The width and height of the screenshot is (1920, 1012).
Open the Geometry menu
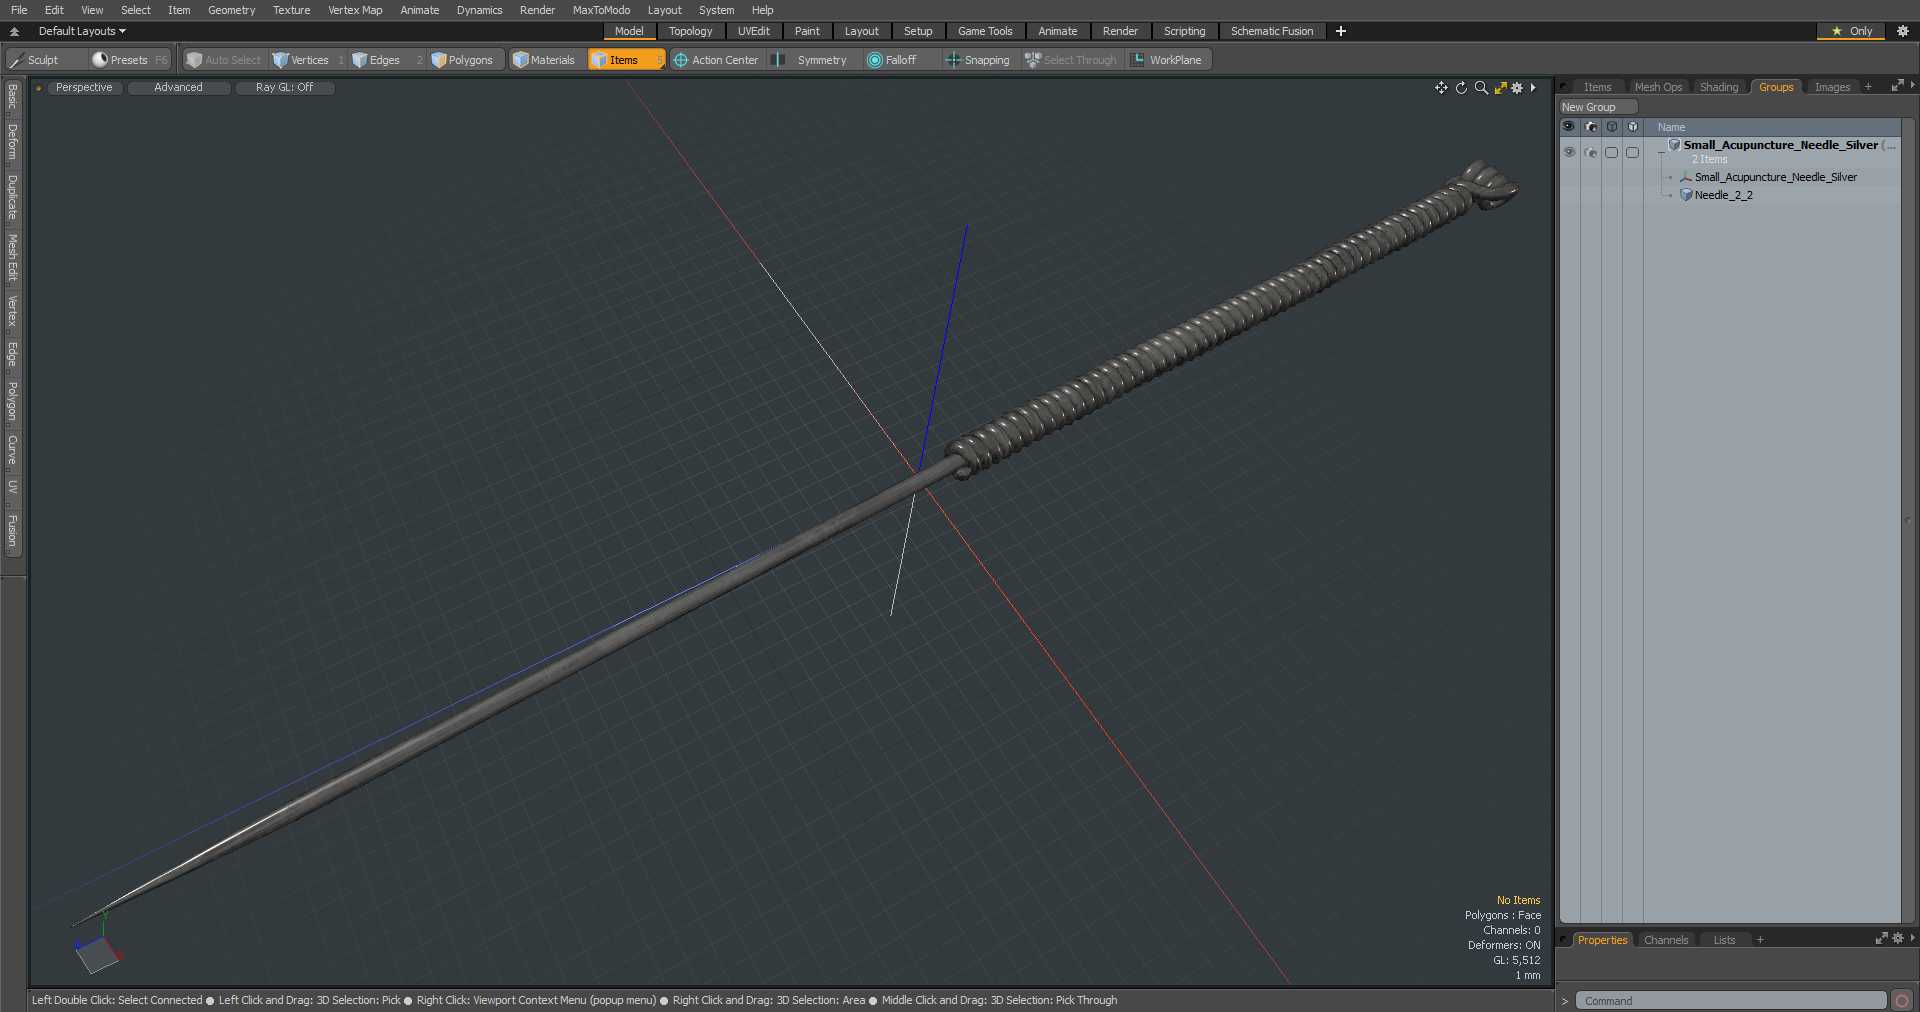[x=231, y=10]
